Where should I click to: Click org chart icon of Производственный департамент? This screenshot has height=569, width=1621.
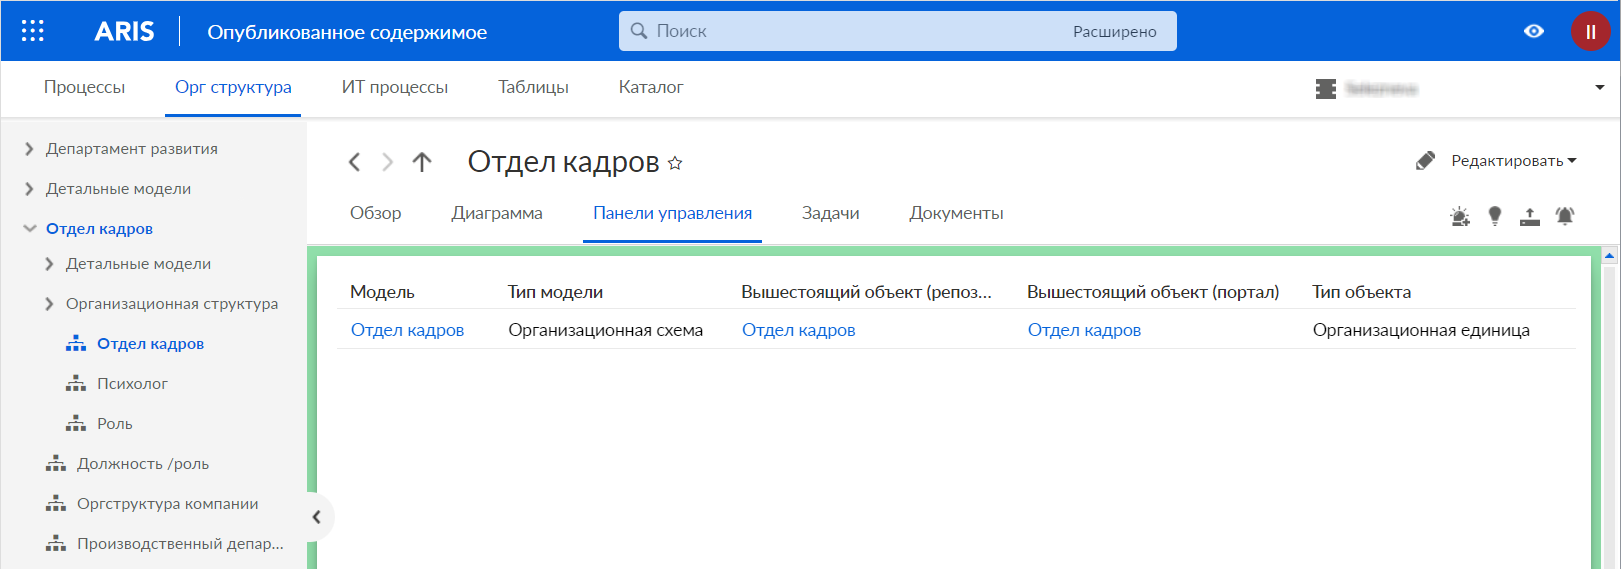pos(56,544)
